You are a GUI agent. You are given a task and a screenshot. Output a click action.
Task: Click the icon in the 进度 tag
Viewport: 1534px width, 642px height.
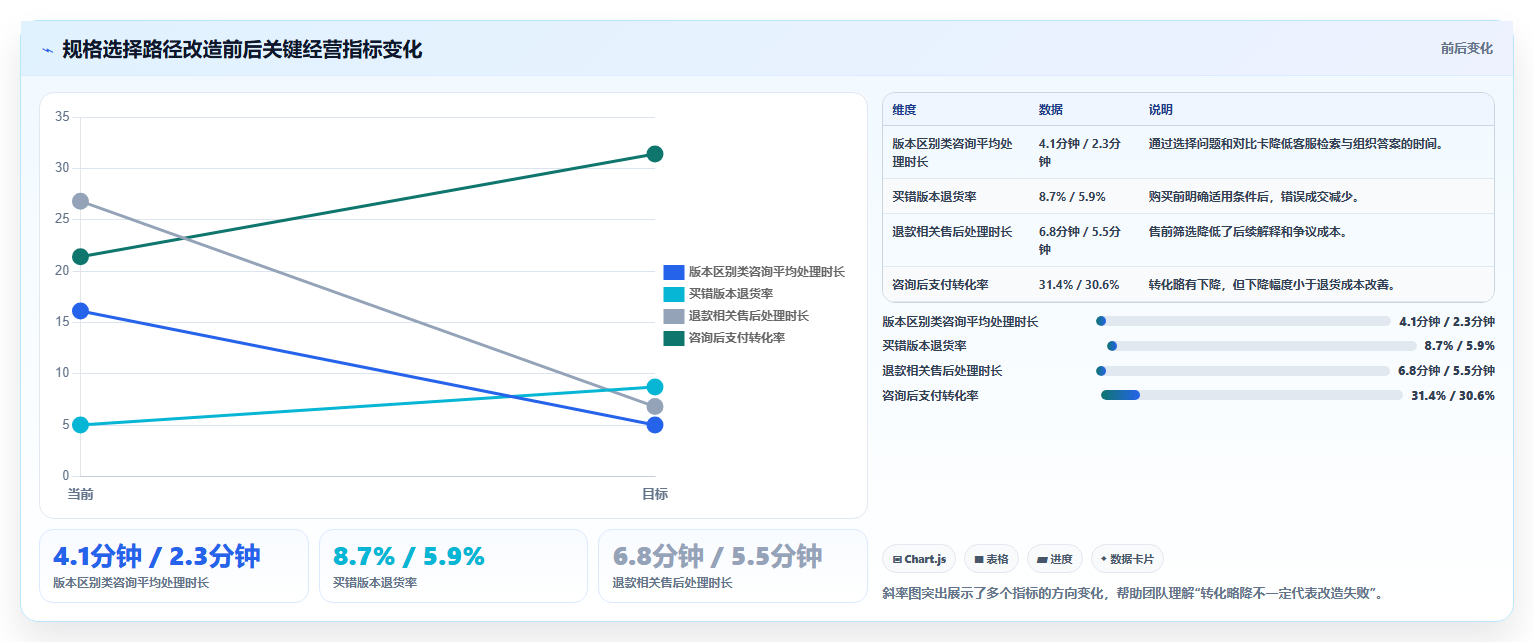(1042, 560)
